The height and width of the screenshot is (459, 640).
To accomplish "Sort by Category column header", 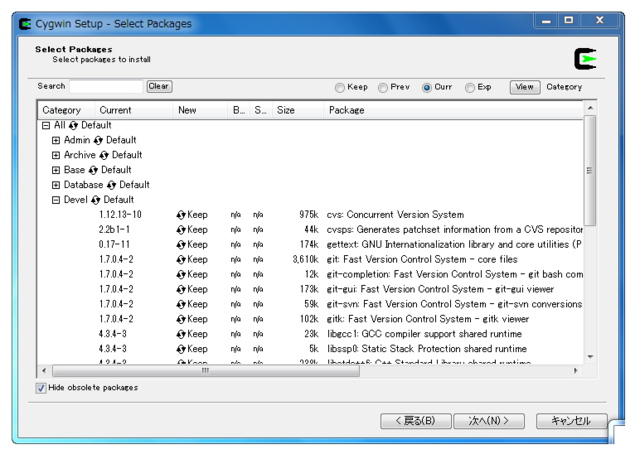I will [67, 110].
